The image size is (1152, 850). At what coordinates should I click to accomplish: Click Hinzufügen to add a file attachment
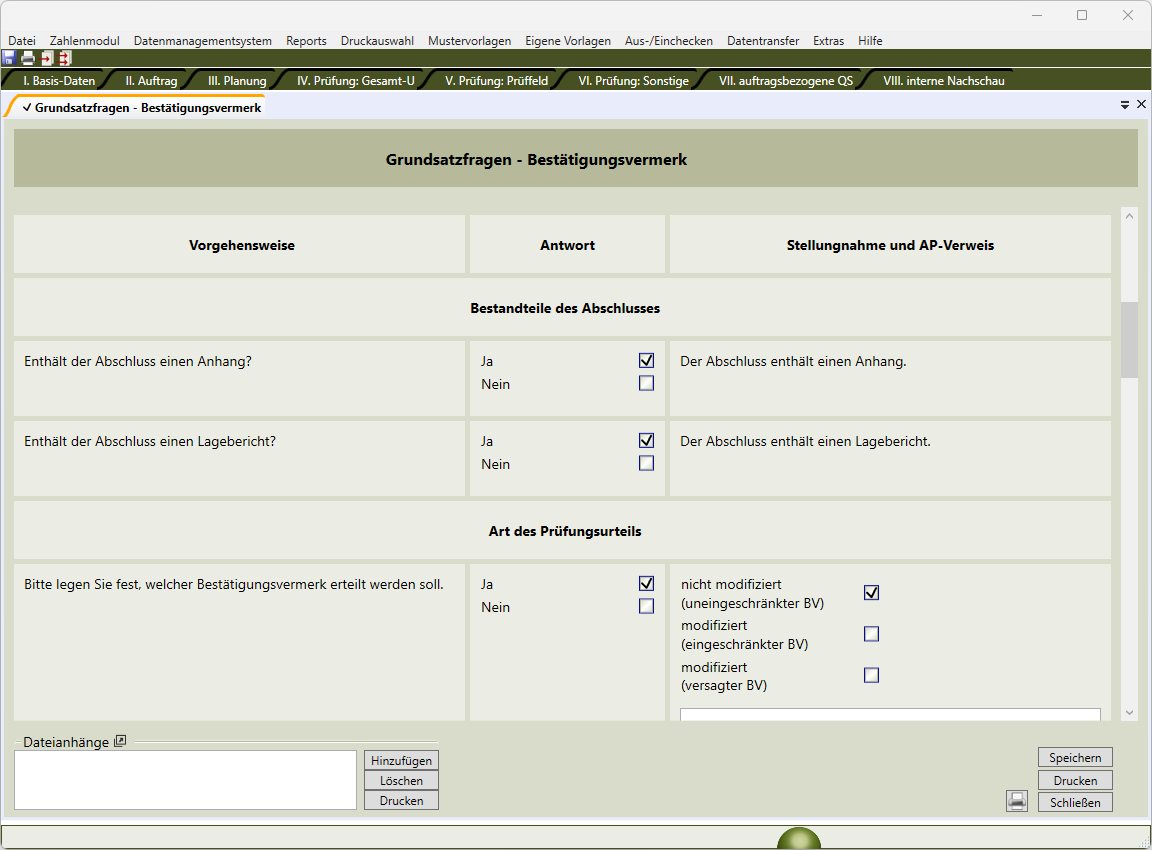click(401, 761)
